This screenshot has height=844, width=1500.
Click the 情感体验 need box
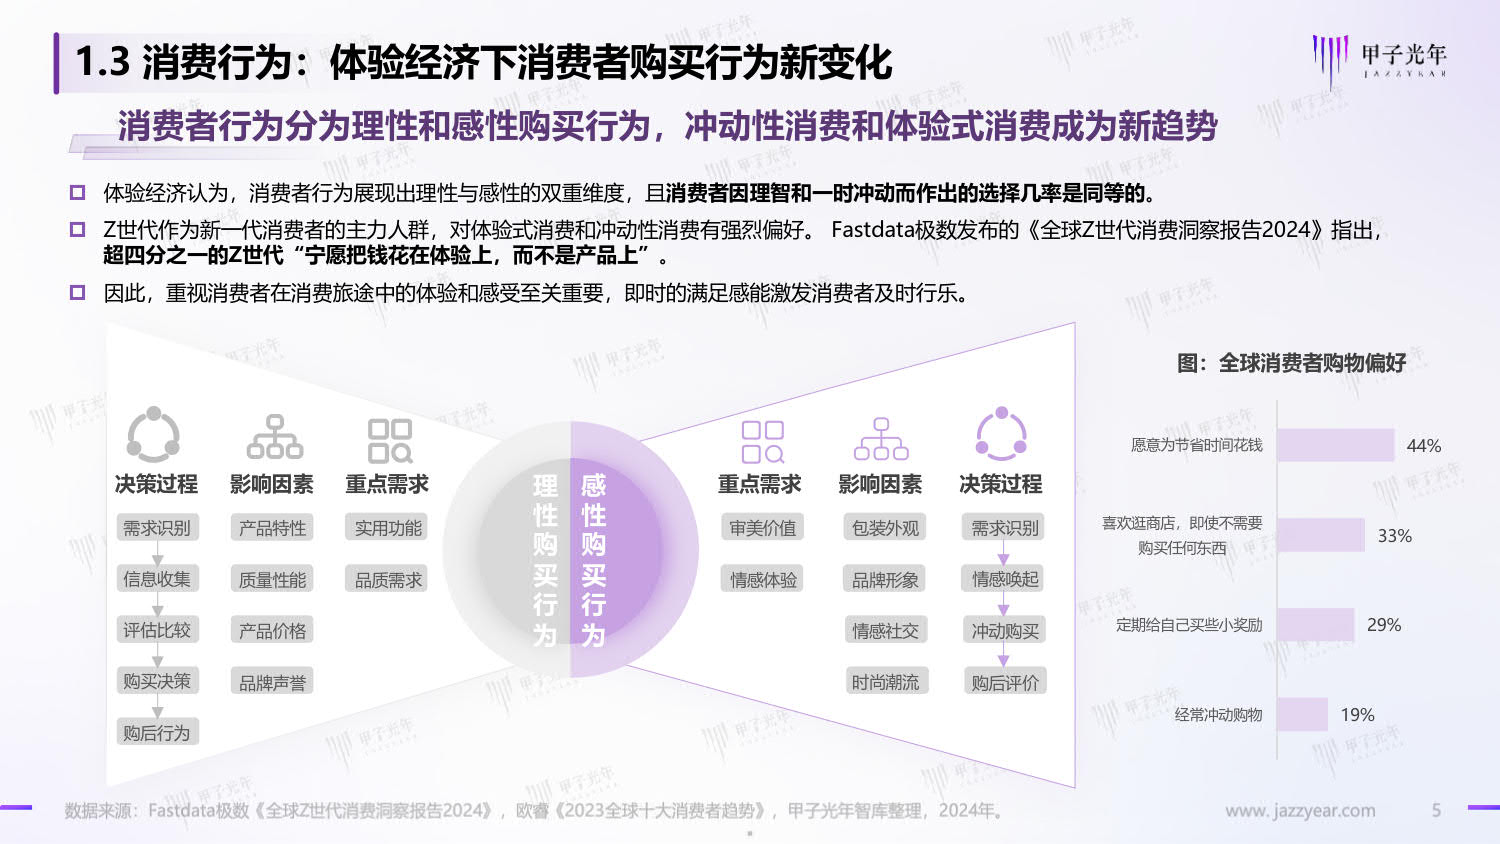(x=763, y=580)
